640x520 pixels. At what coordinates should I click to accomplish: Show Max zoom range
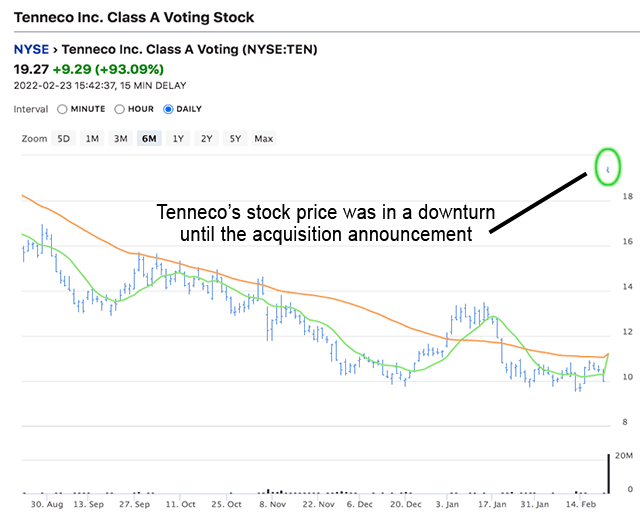point(264,139)
